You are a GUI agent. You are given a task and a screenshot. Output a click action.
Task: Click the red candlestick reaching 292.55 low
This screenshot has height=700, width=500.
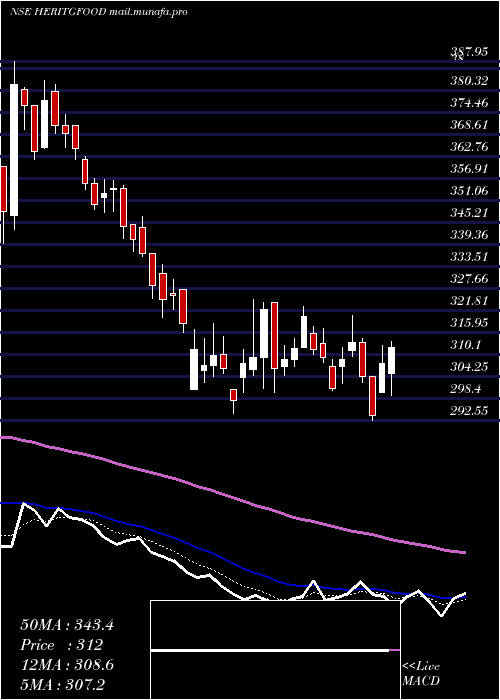click(372, 396)
